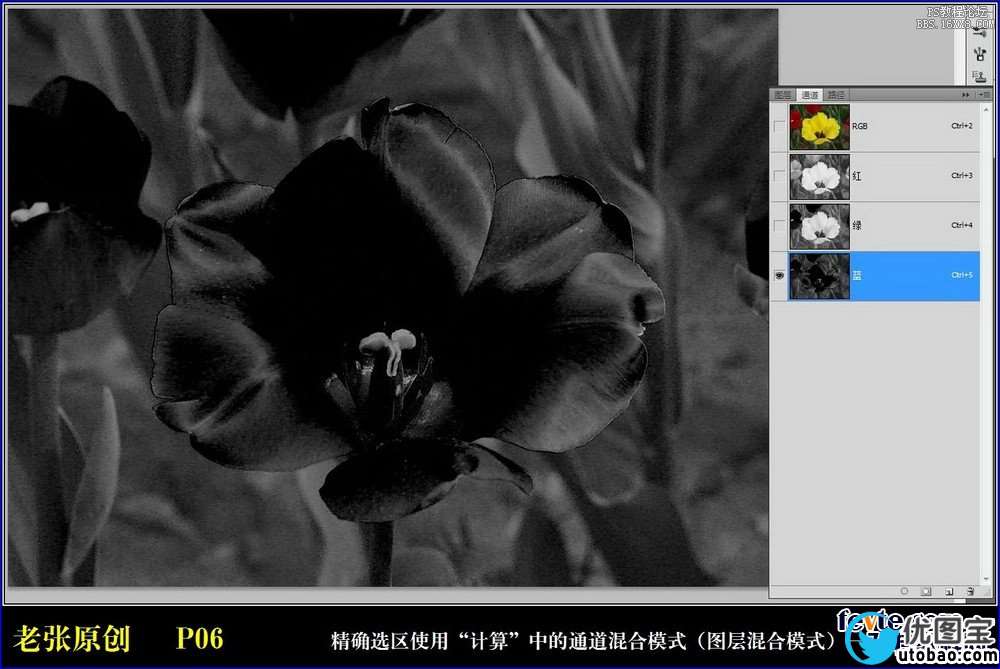Image resolution: width=1000 pixels, height=669 pixels.
Task: Click the delete channel trash icon
Action: (969, 592)
